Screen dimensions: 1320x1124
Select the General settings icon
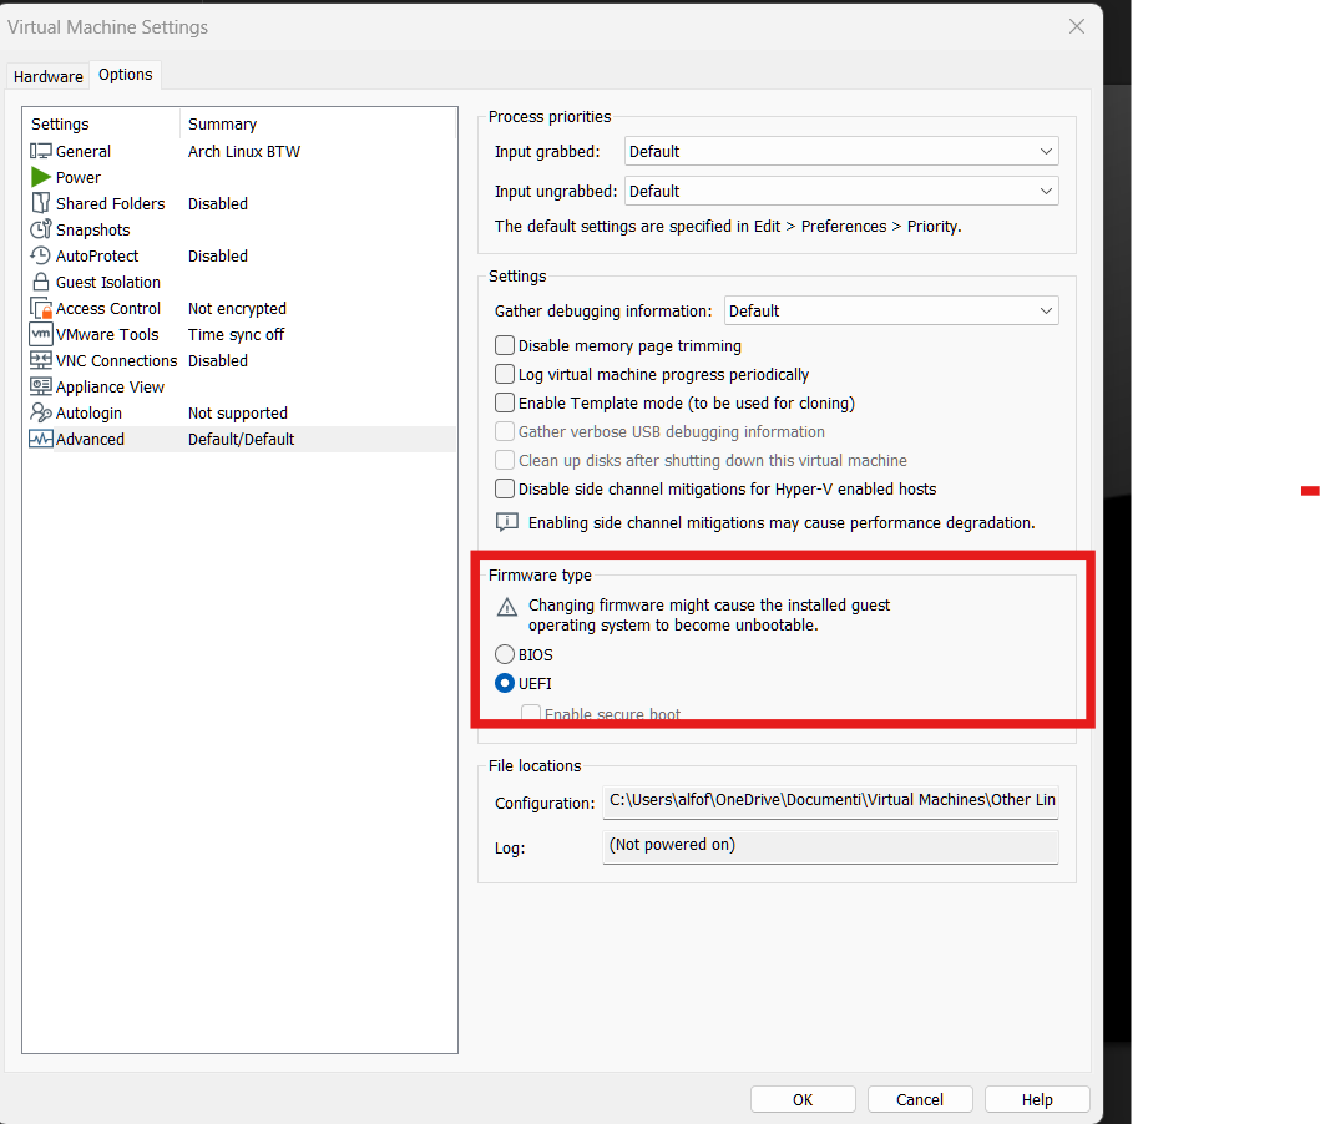click(41, 151)
